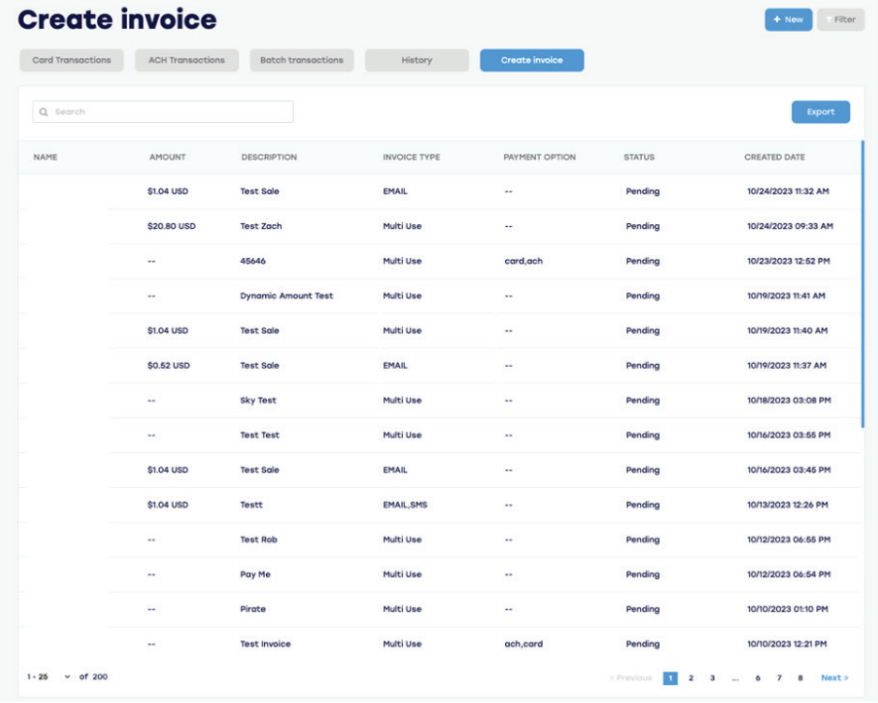Switch to the Card Transactions tab
878x703 pixels.
click(x=69, y=60)
